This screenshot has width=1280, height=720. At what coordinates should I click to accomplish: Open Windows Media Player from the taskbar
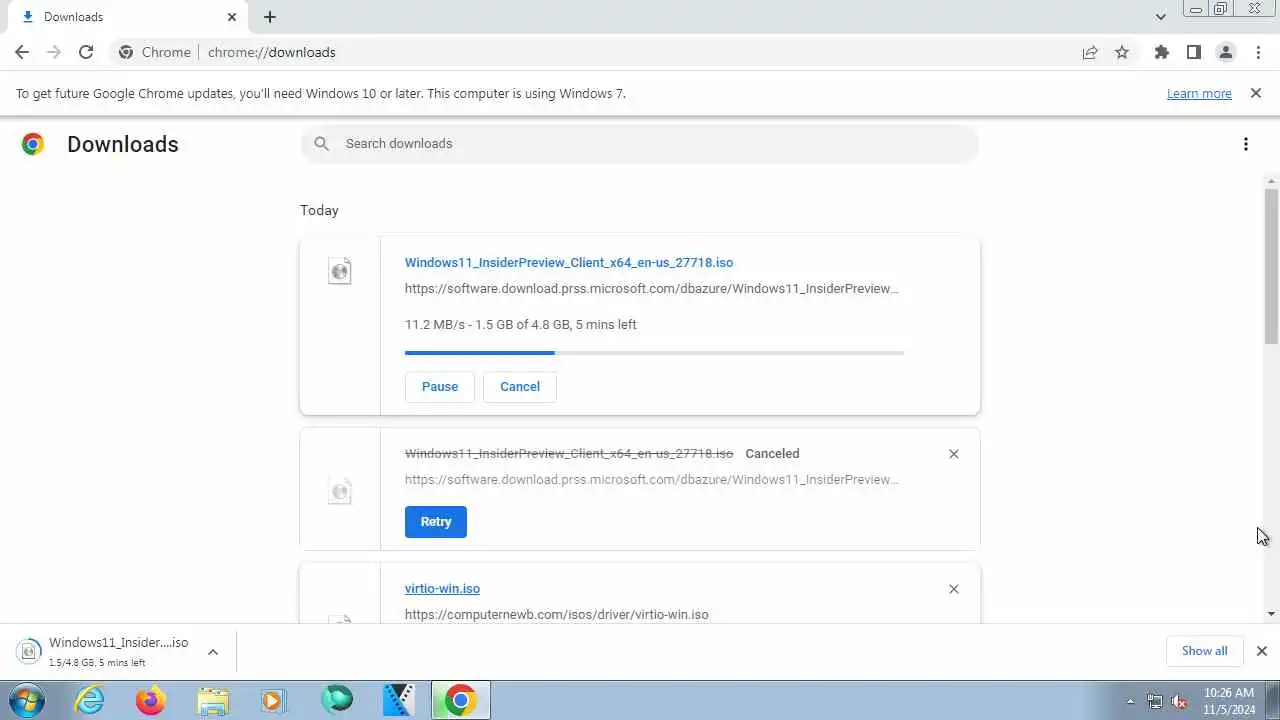point(274,700)
